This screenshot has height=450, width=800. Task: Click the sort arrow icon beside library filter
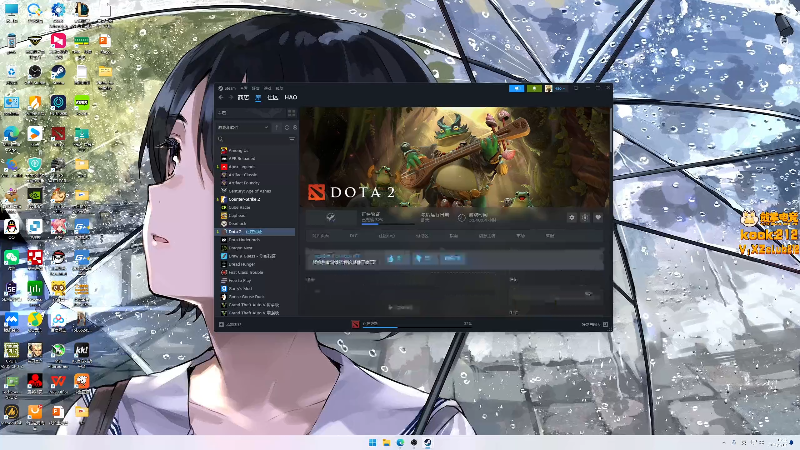coord(277,127)
